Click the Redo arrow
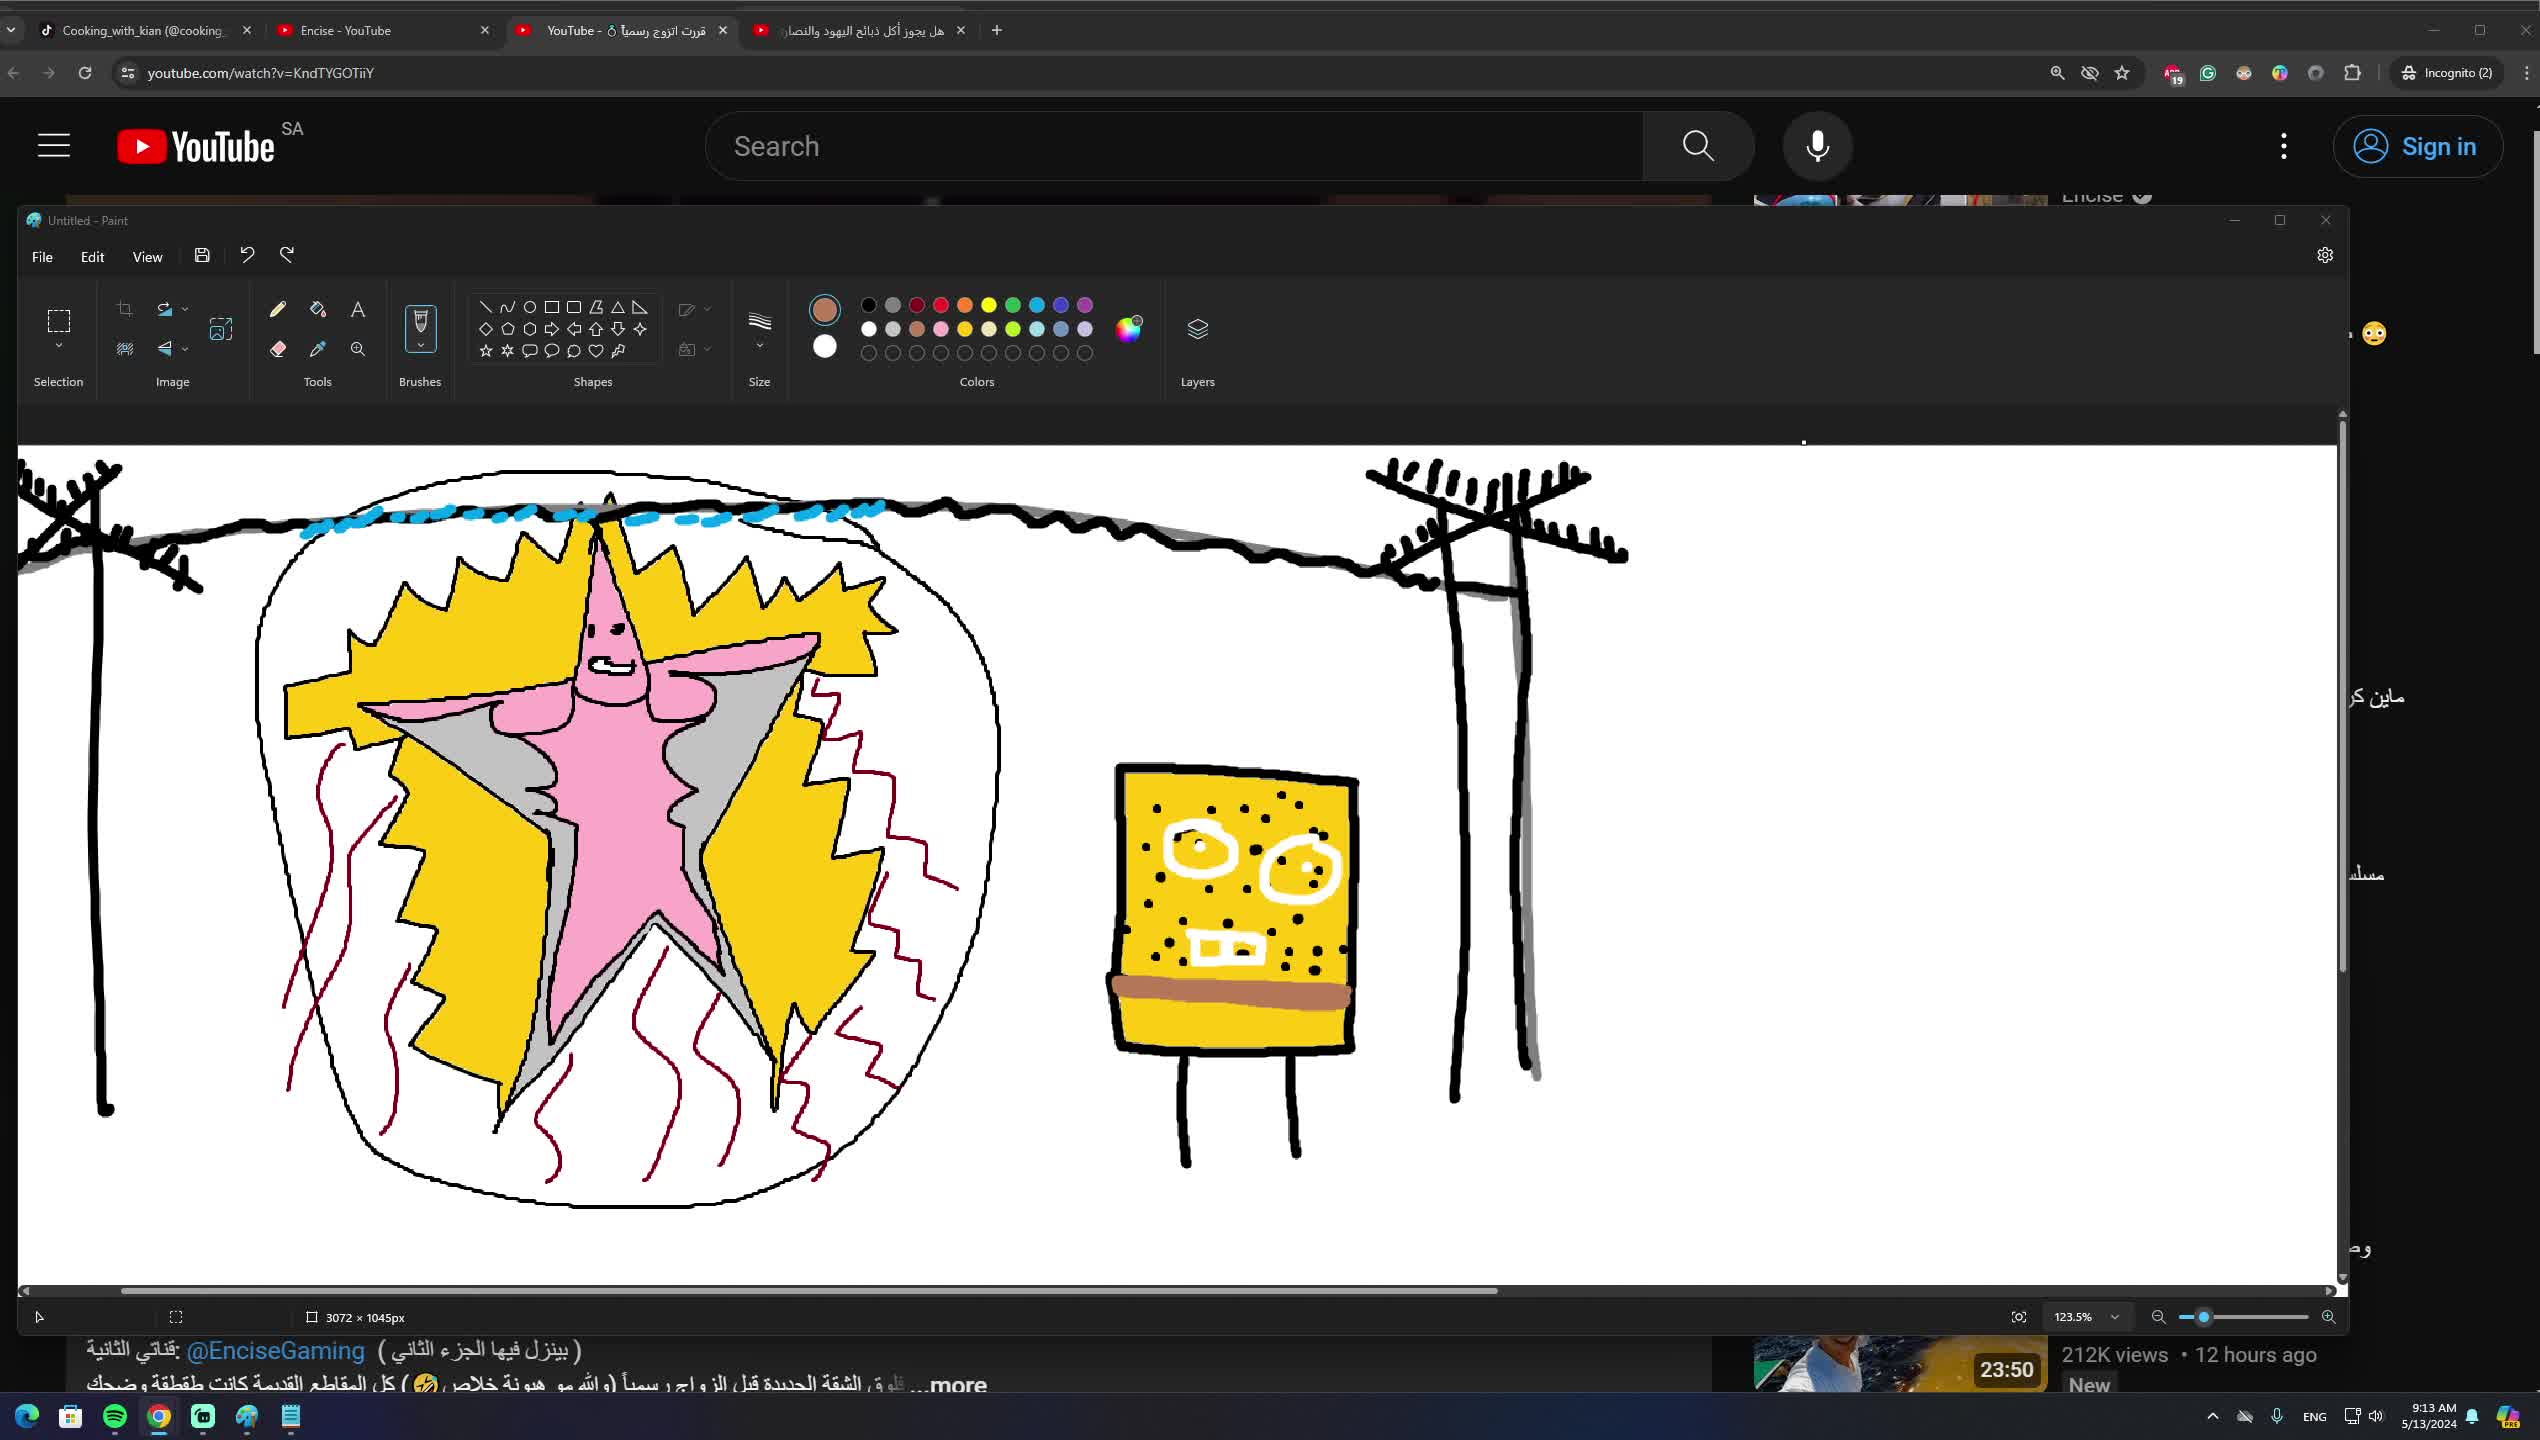2540x1440 pixels. point(287,256)
